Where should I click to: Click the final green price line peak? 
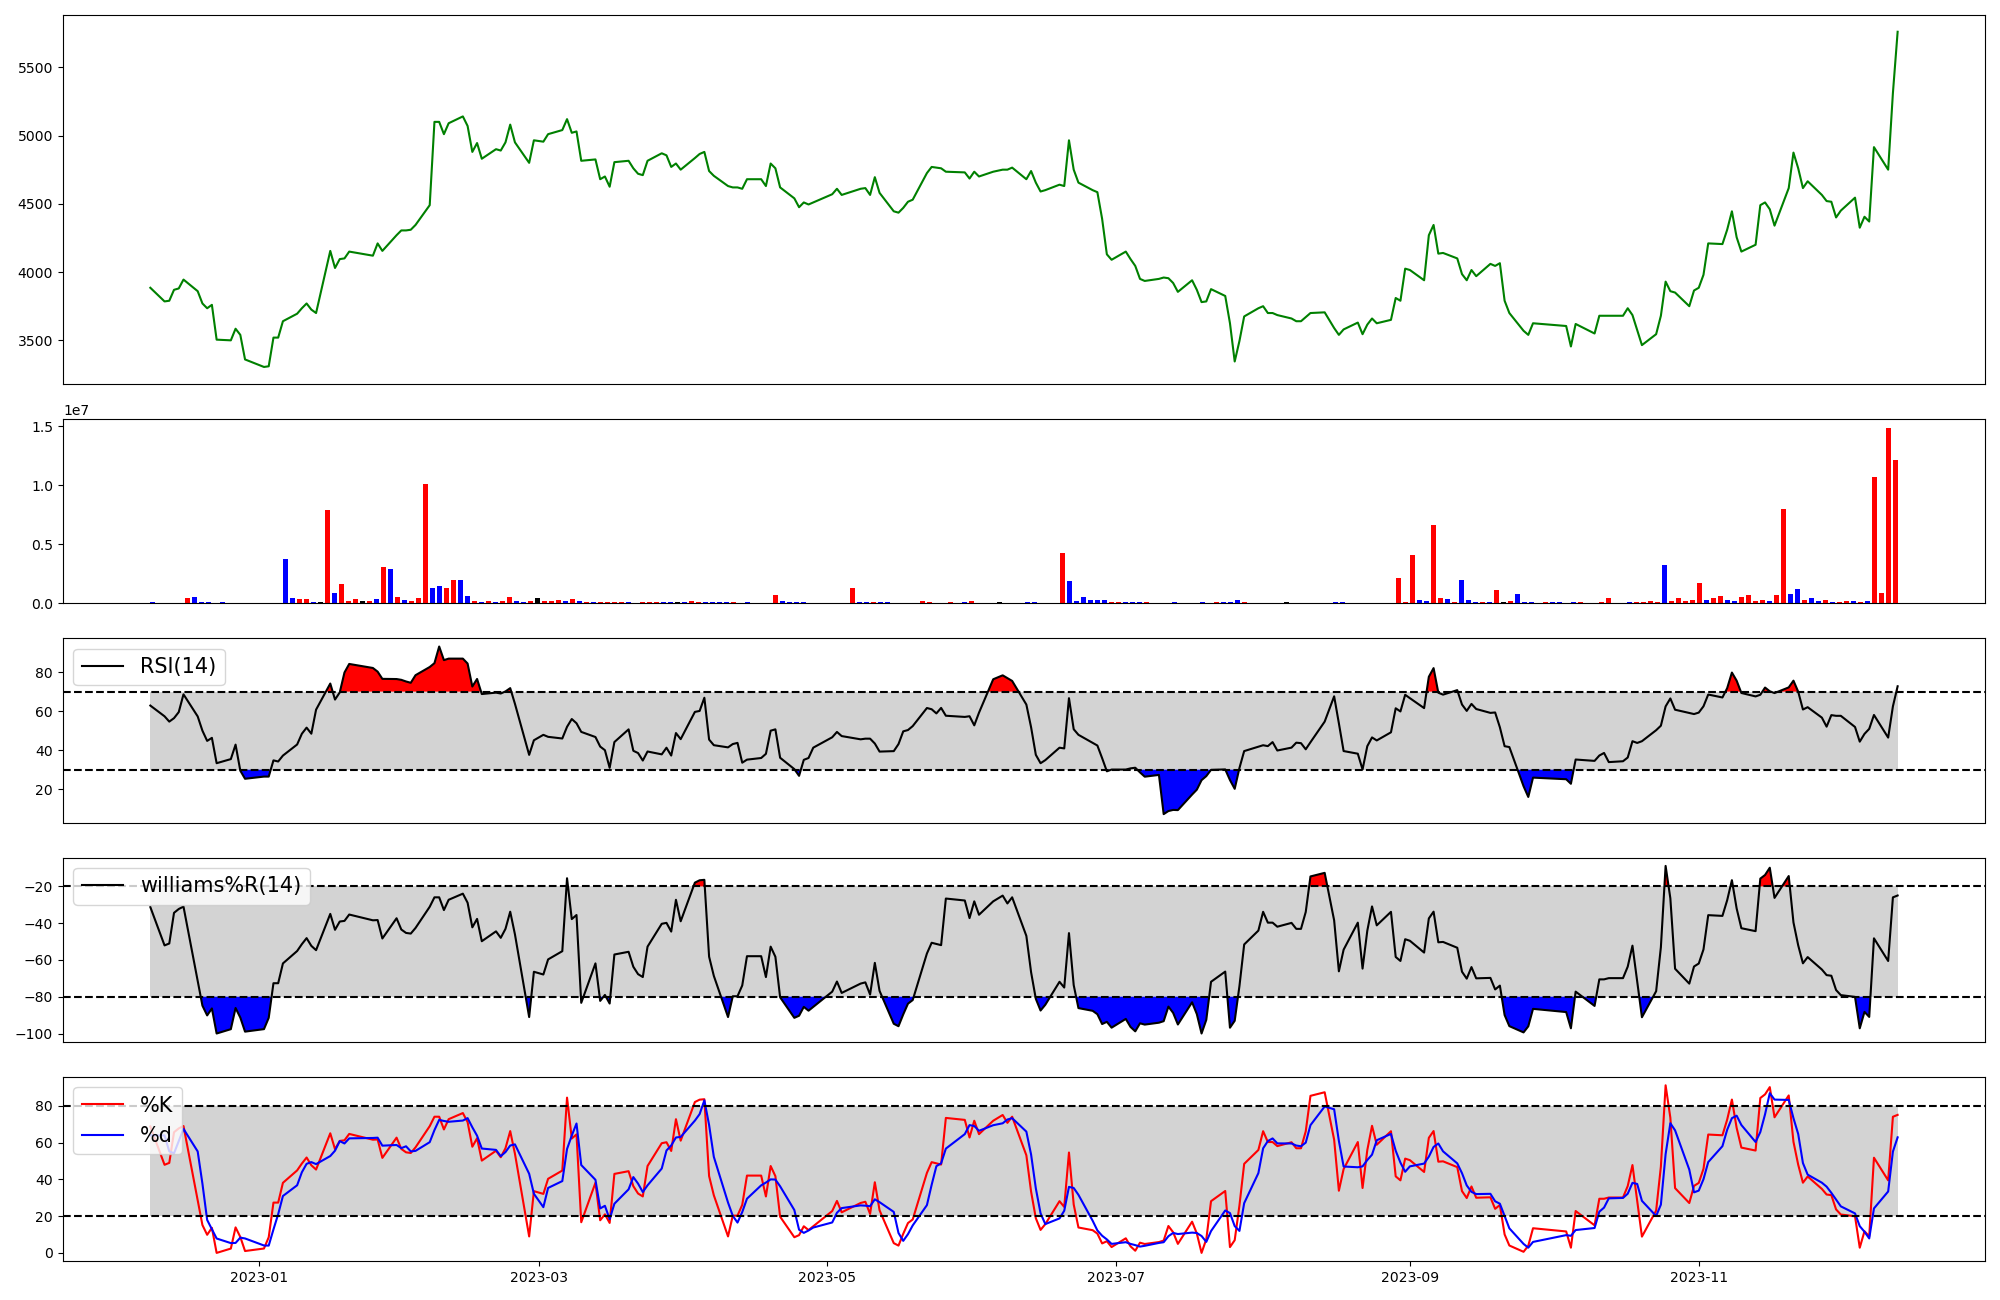[1897, 33]
